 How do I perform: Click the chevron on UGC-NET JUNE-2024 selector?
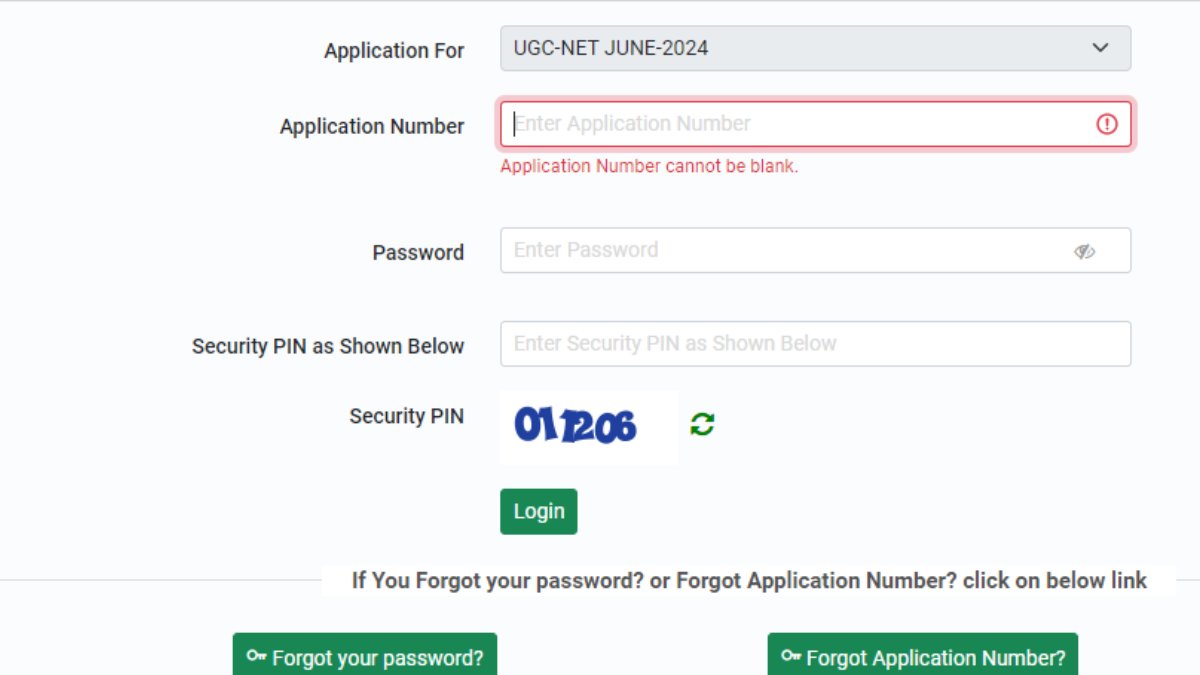[1100, 47]
